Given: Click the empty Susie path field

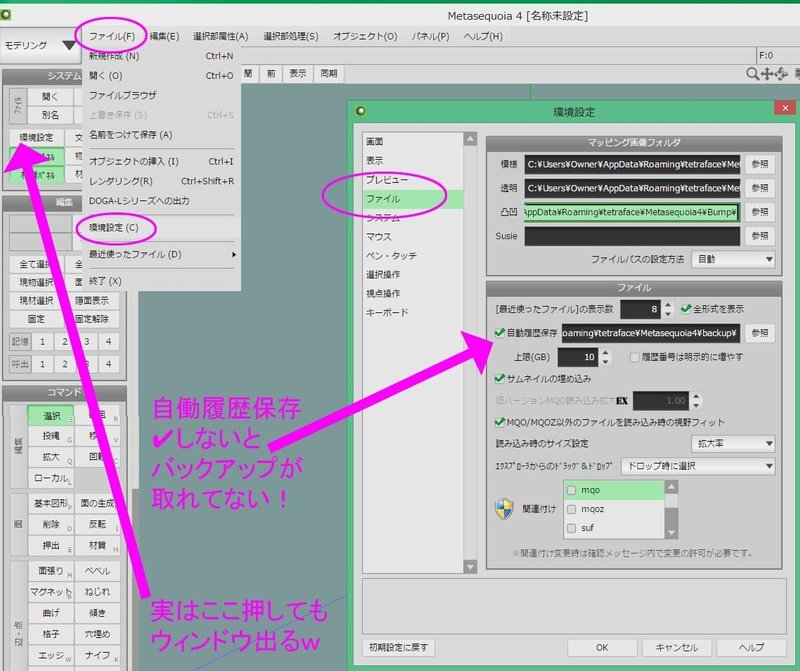Looking at the screenshot, I should click(x=632, y=236).
